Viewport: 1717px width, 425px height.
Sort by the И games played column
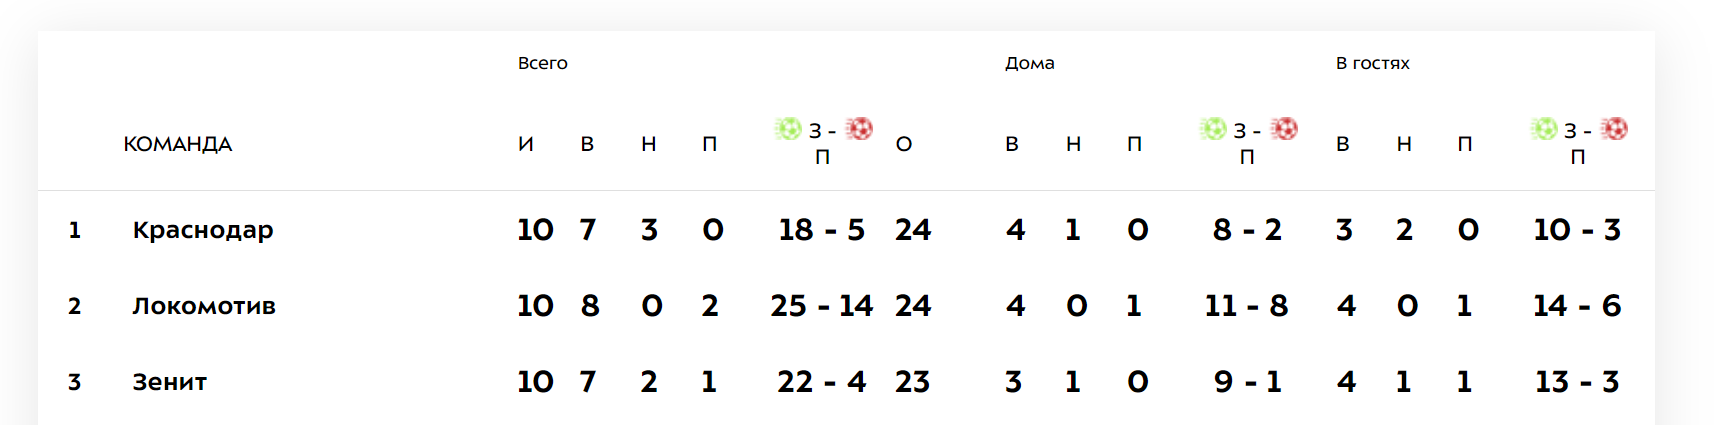[x=526, y=144]
